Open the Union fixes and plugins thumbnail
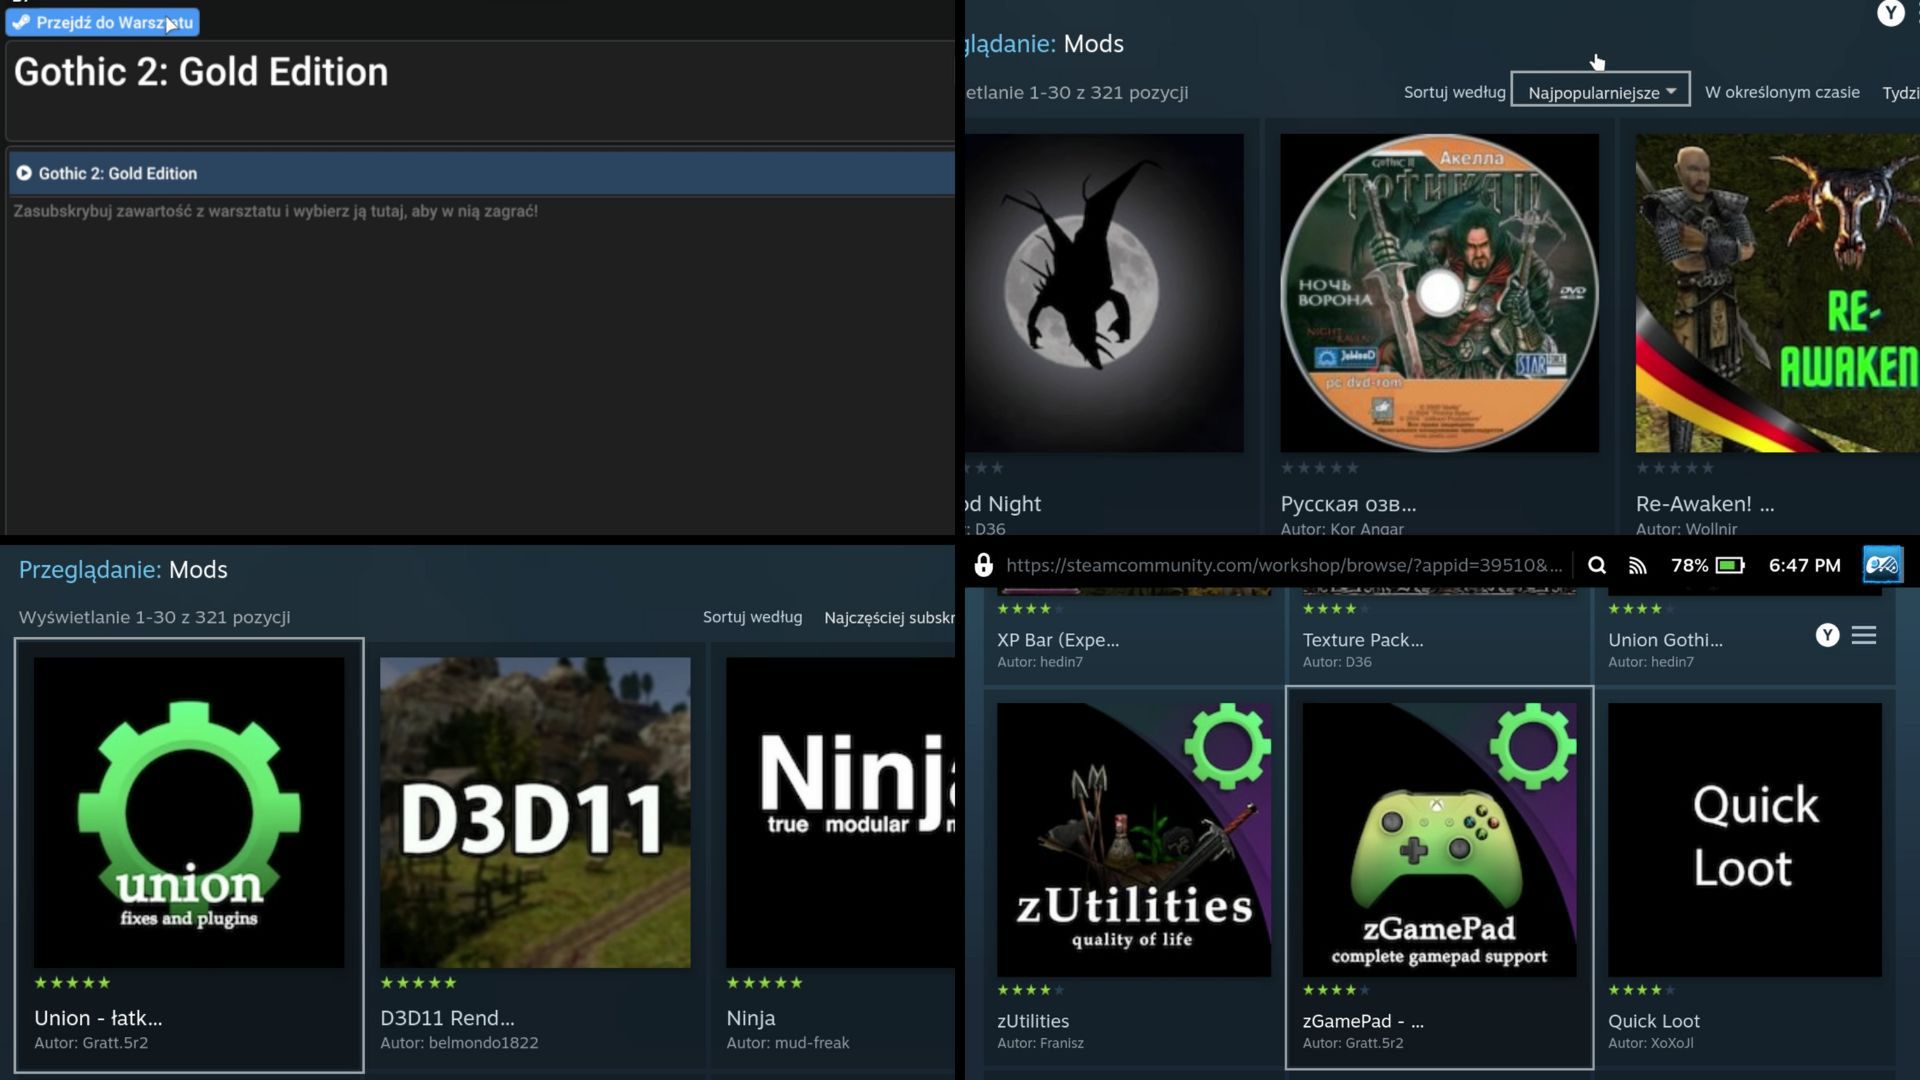Screen dimensions: 1920x1080 pyautogui.click(x=189, y=812)
